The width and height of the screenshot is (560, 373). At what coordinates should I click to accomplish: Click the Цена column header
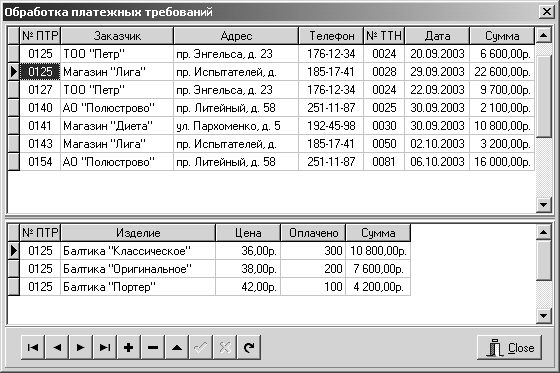click(x=248, y=233)
